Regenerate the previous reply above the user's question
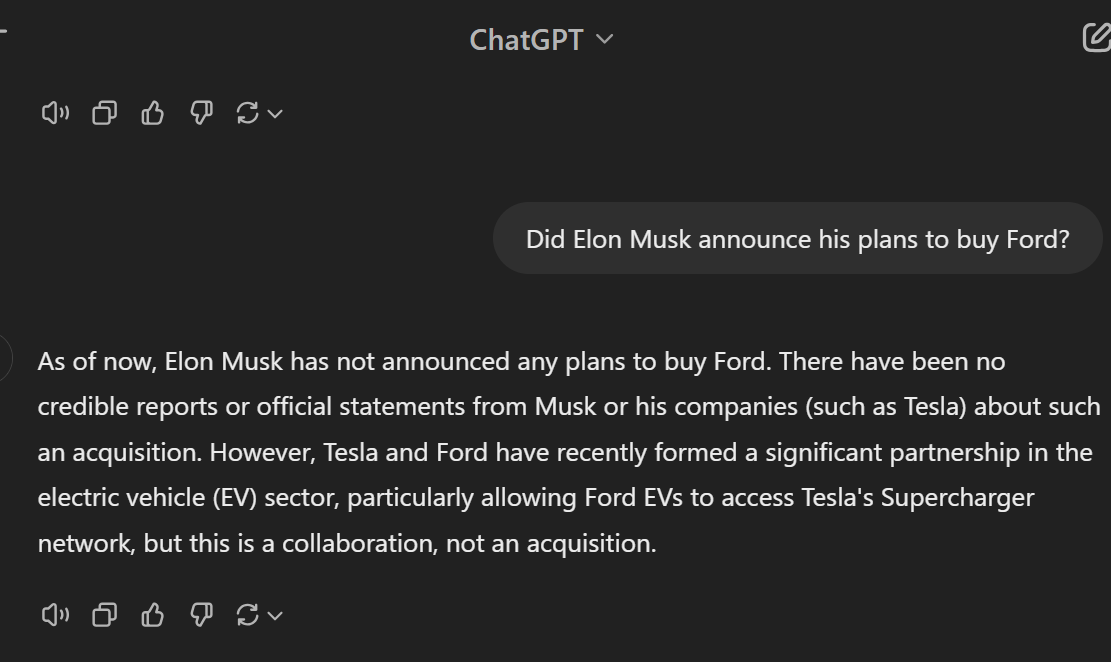 (247, 113)
